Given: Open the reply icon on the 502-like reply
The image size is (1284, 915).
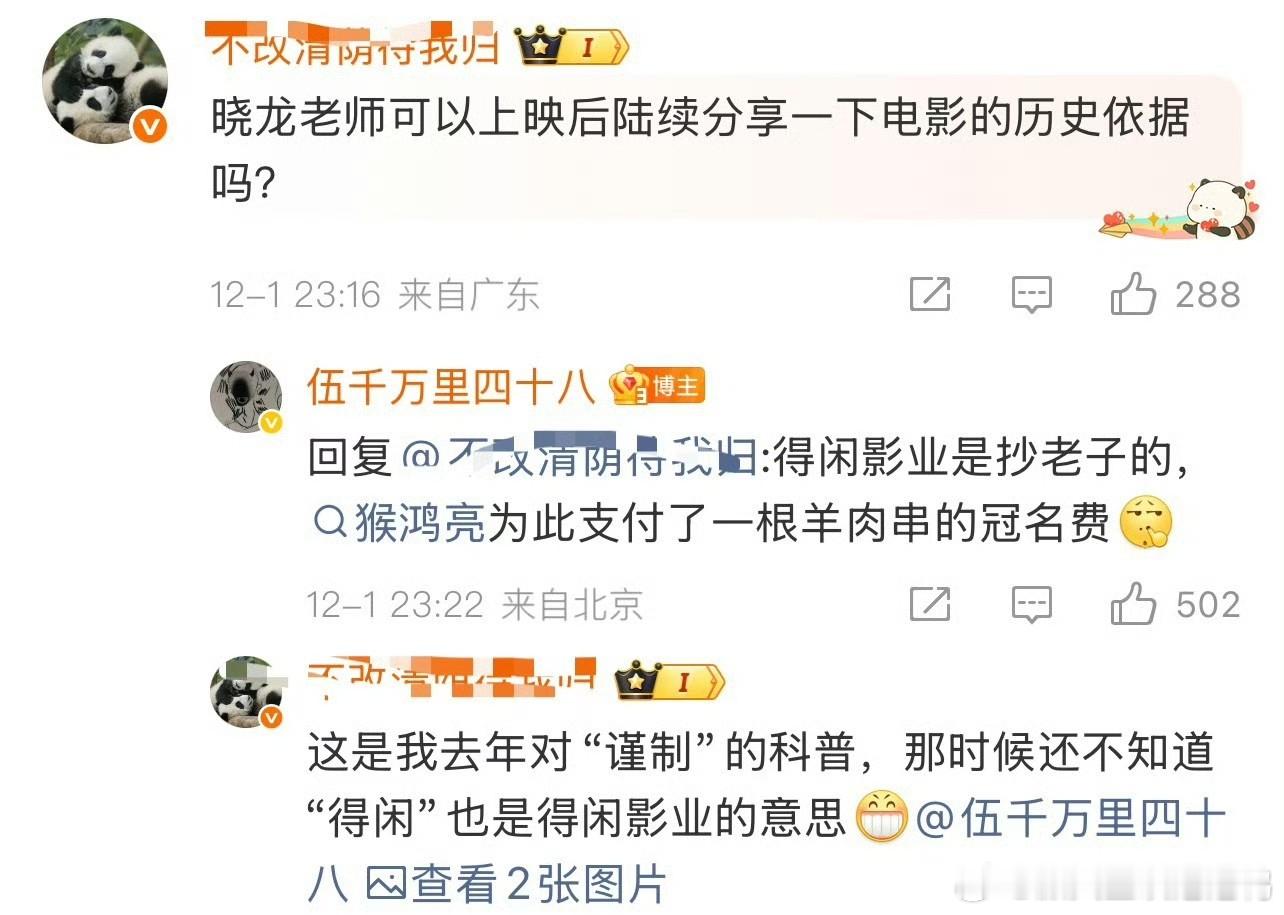Looking at the screenshot, I should pos(1031,605).
